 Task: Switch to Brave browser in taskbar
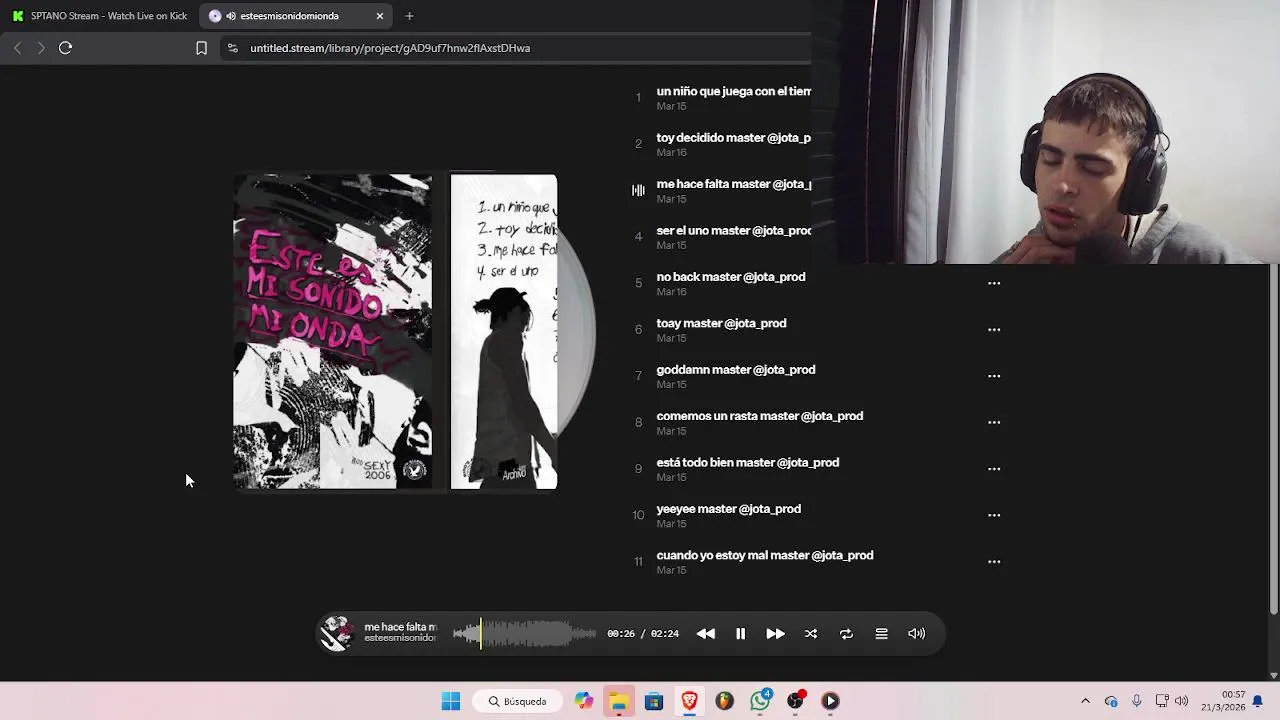(689, 701)
